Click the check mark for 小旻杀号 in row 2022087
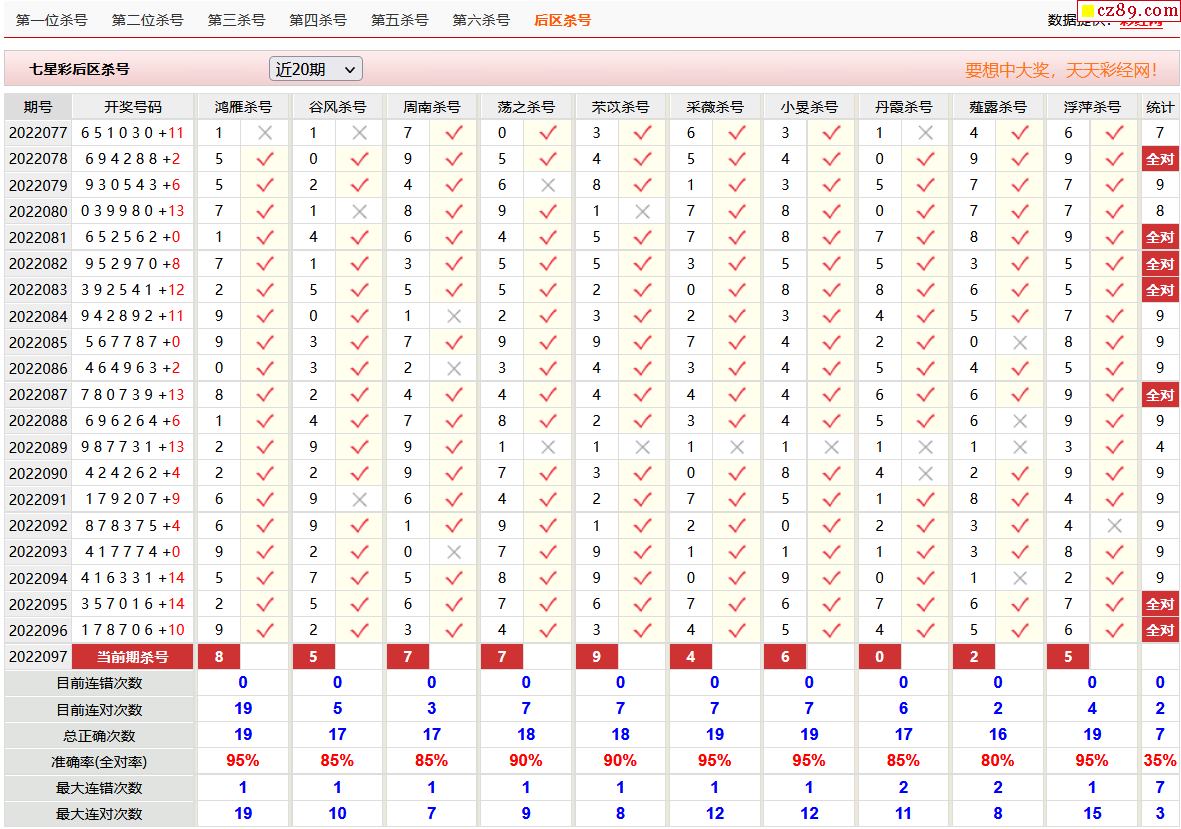The width and height of the screenshot is (1181, 829). point(832,395)
